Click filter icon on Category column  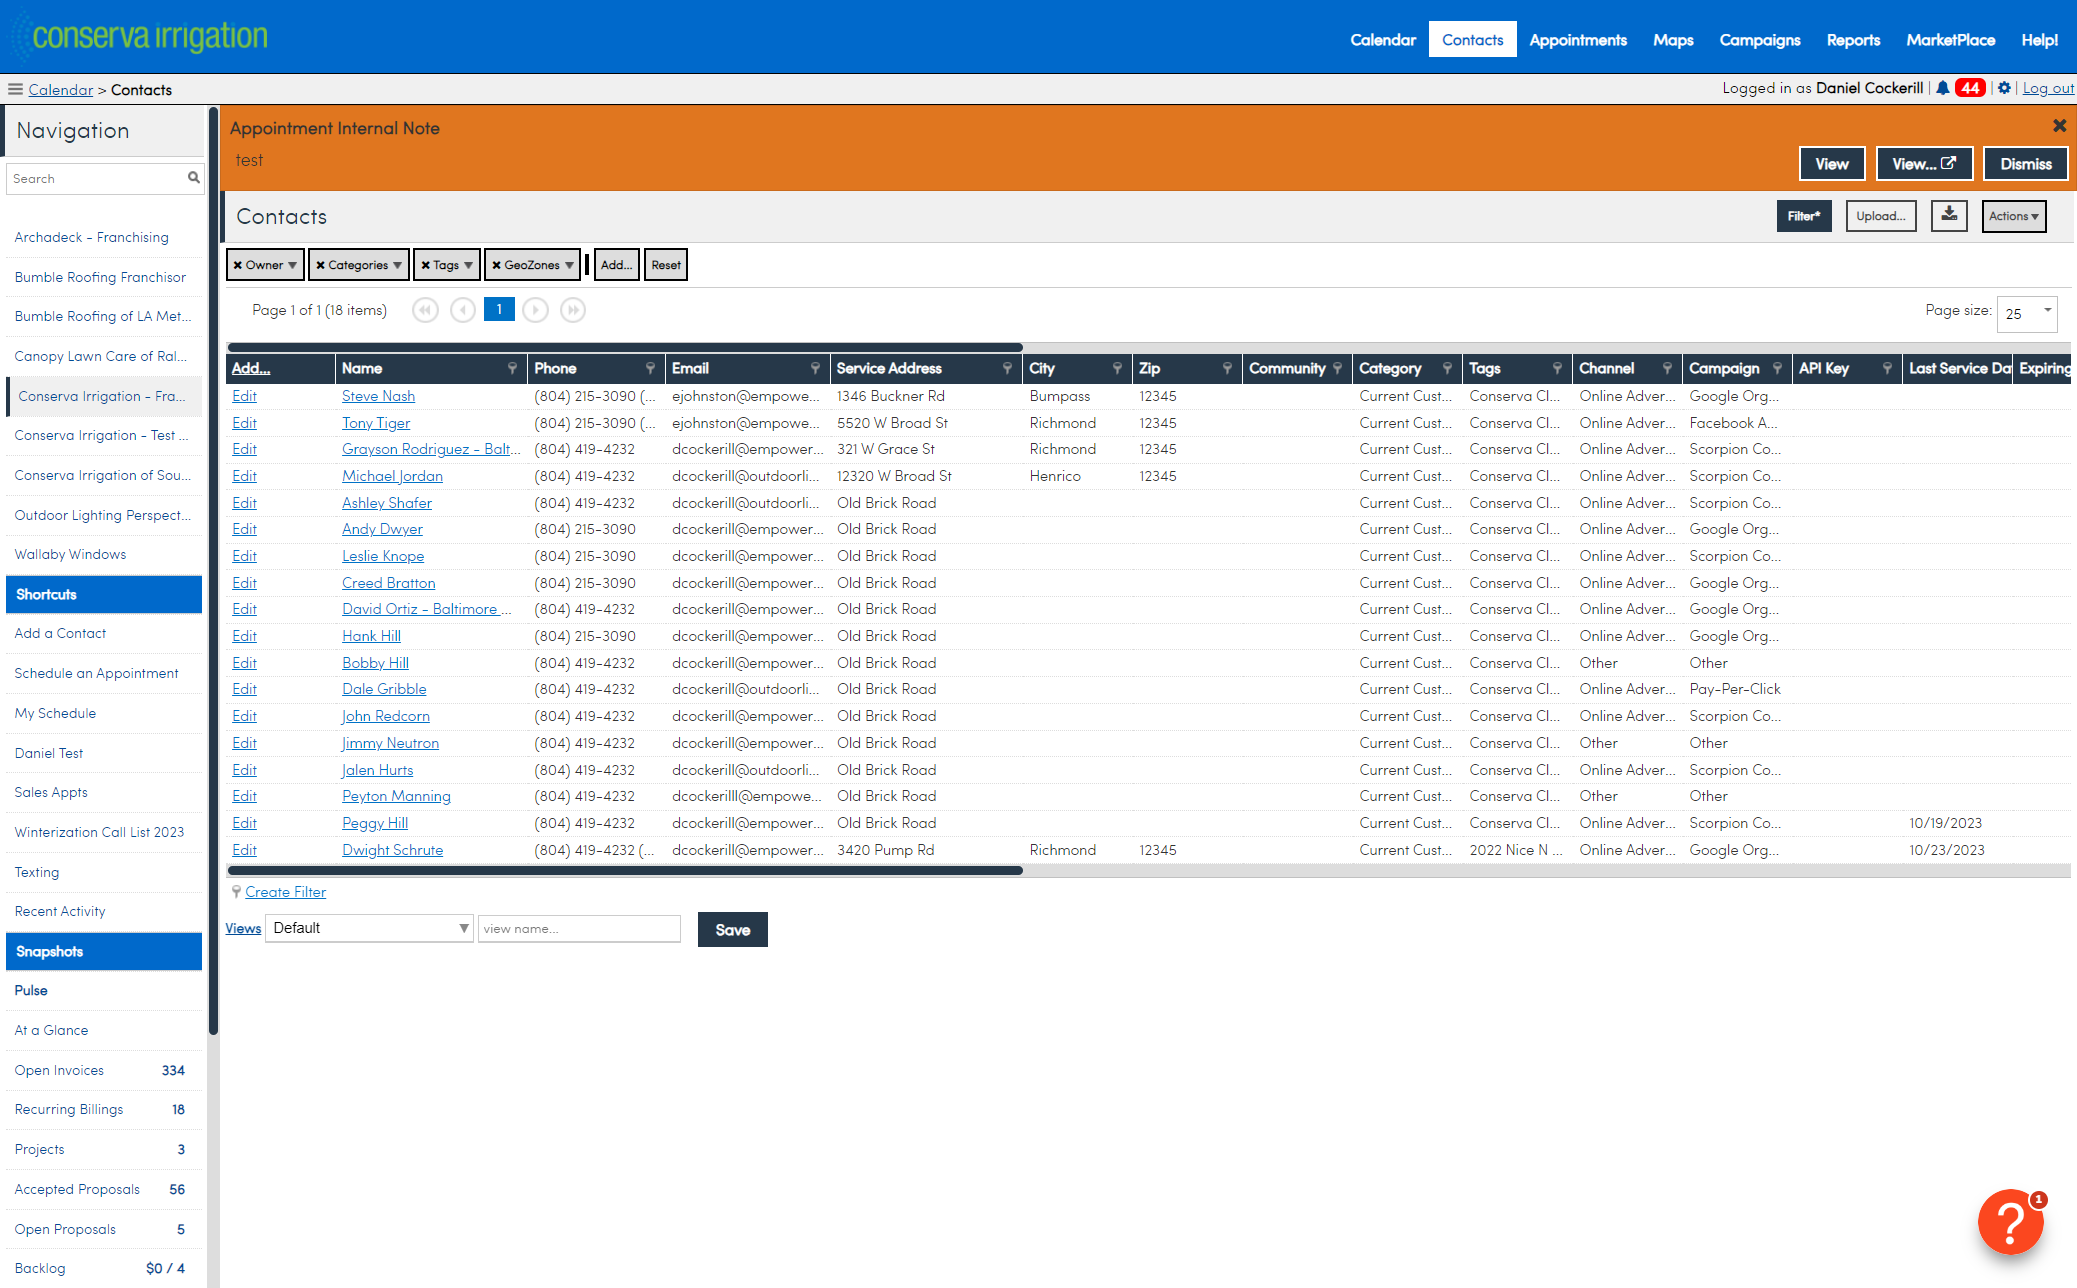click(x=1447, y=368)
